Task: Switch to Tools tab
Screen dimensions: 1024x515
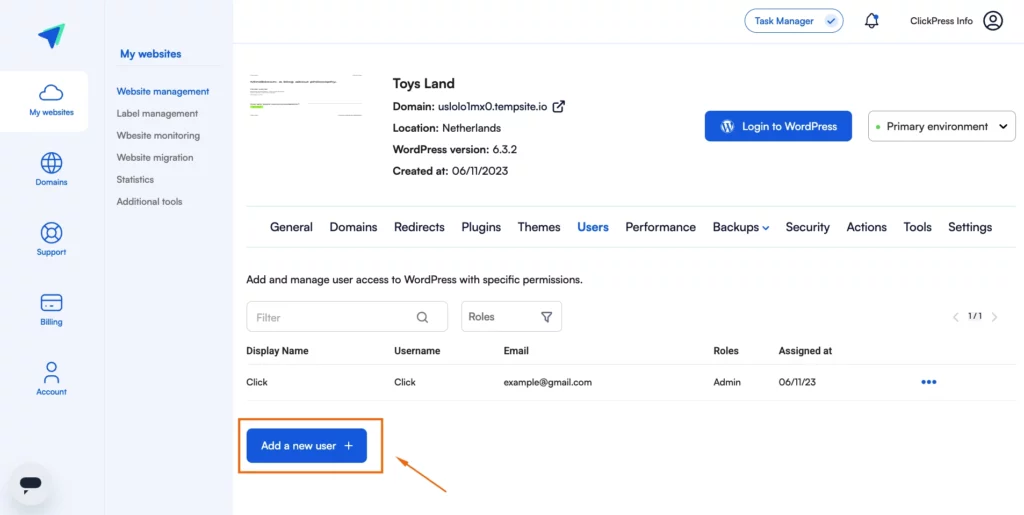Action: tap(918, 227)
